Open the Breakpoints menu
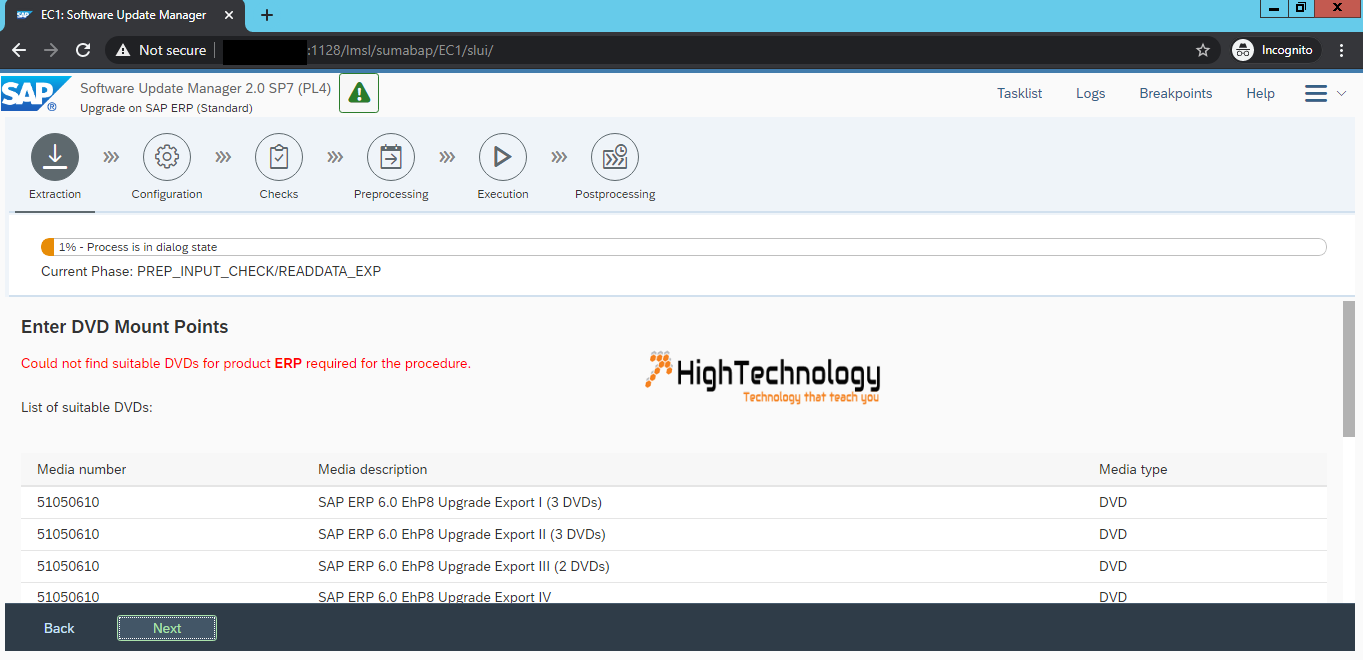The image size is (1363, 660). click(1175, 93)
